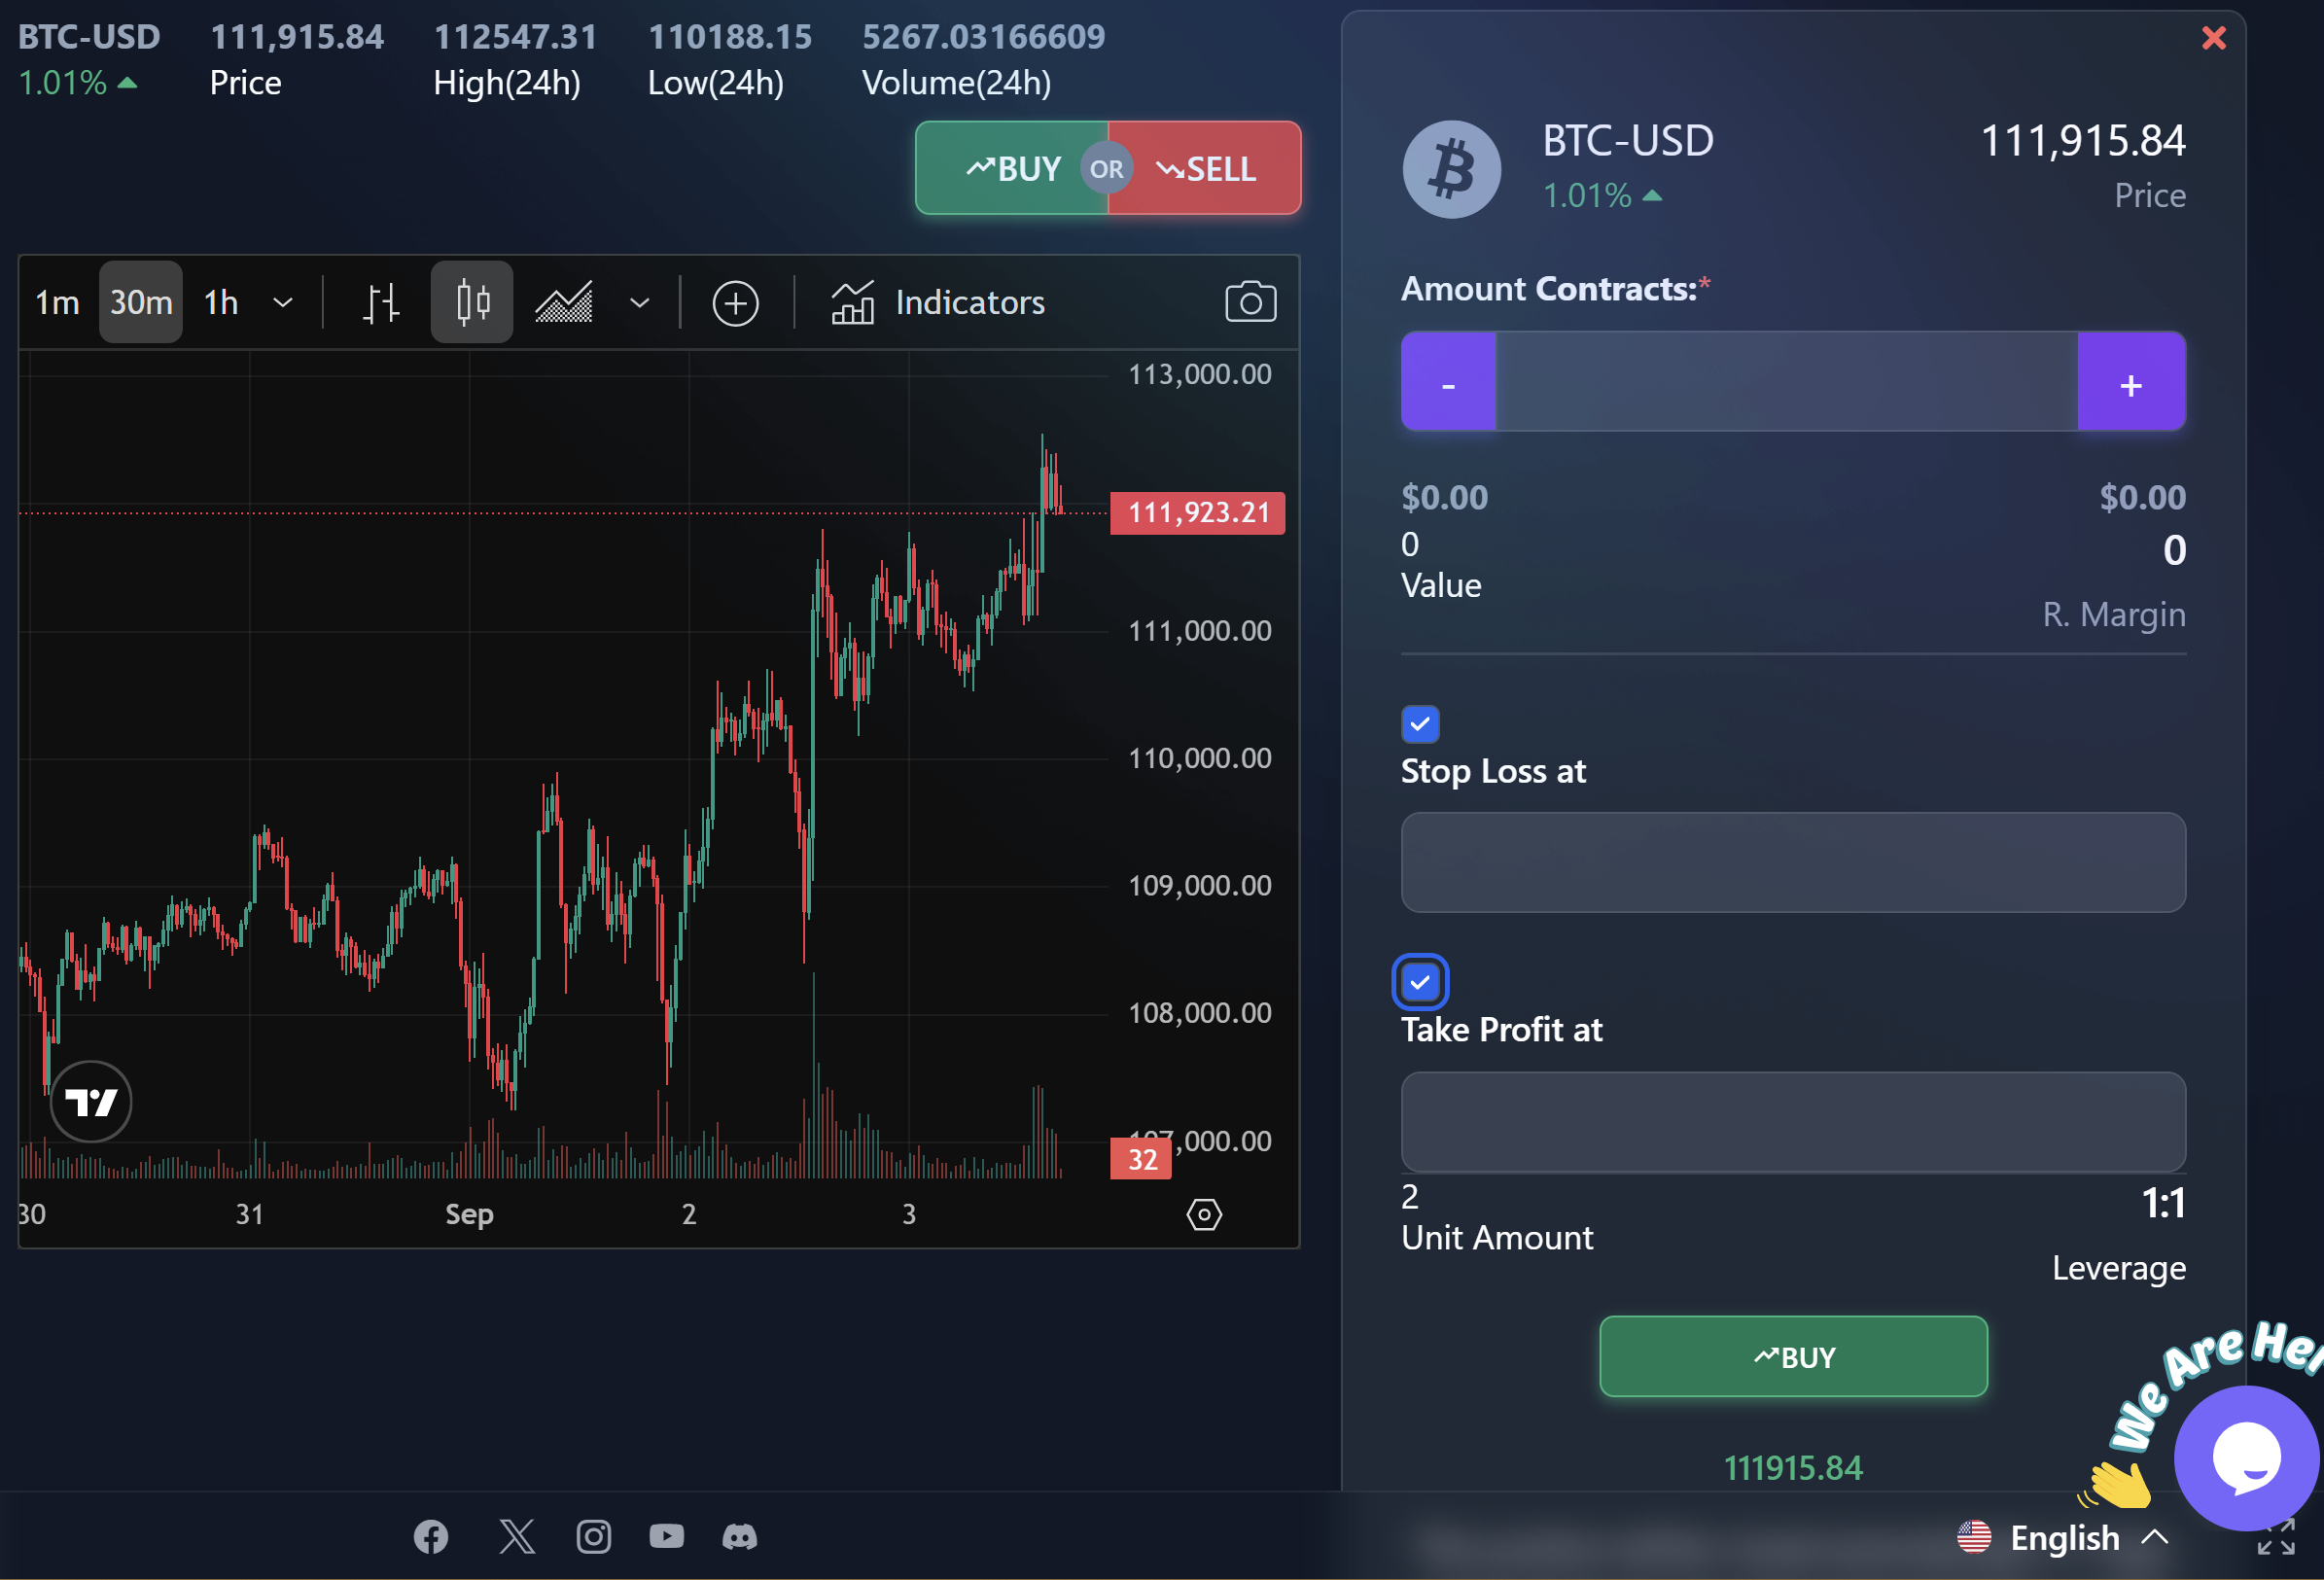Expand the time interval dropdown arrow

click(283, 302)
